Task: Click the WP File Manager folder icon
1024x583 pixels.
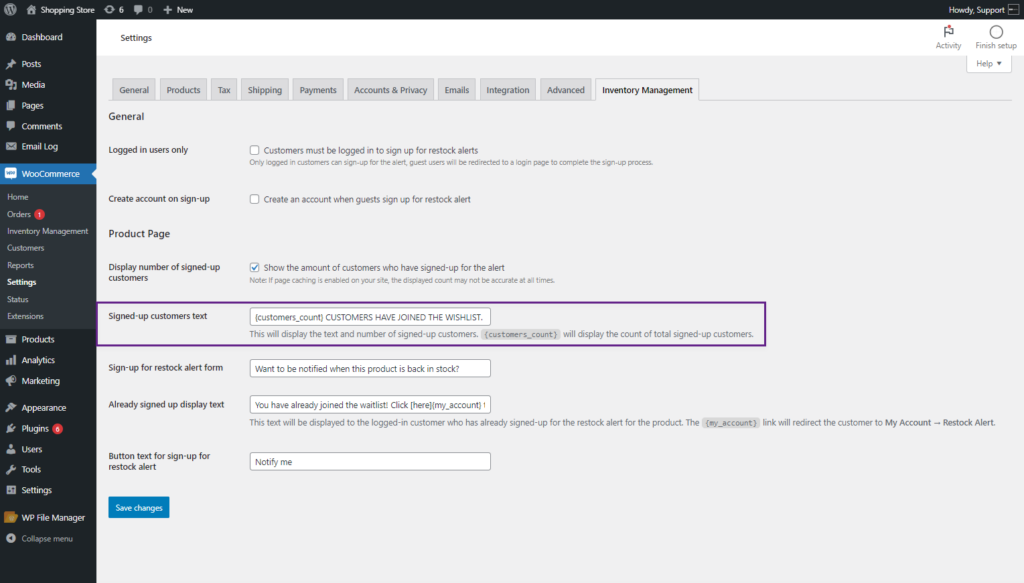Action: pyautogui.click(x=10, y=518)
